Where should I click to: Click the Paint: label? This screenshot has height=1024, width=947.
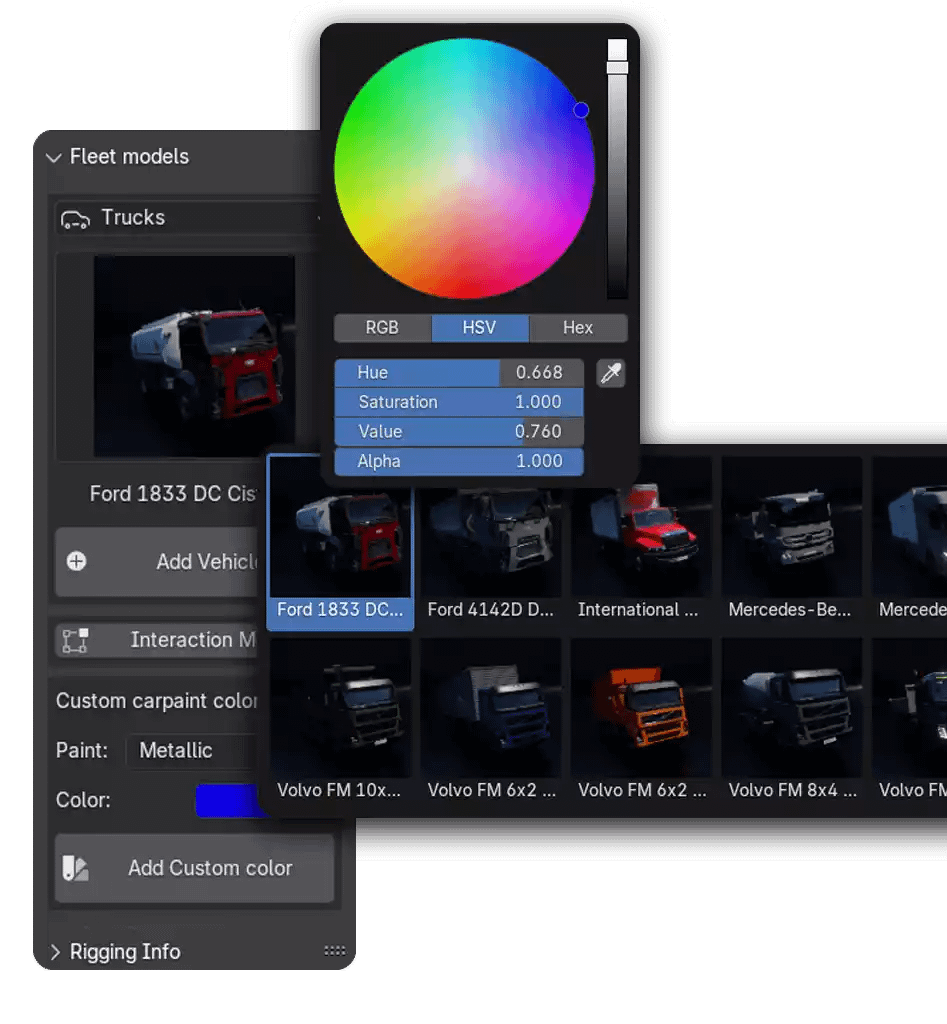tap(82, 750)
